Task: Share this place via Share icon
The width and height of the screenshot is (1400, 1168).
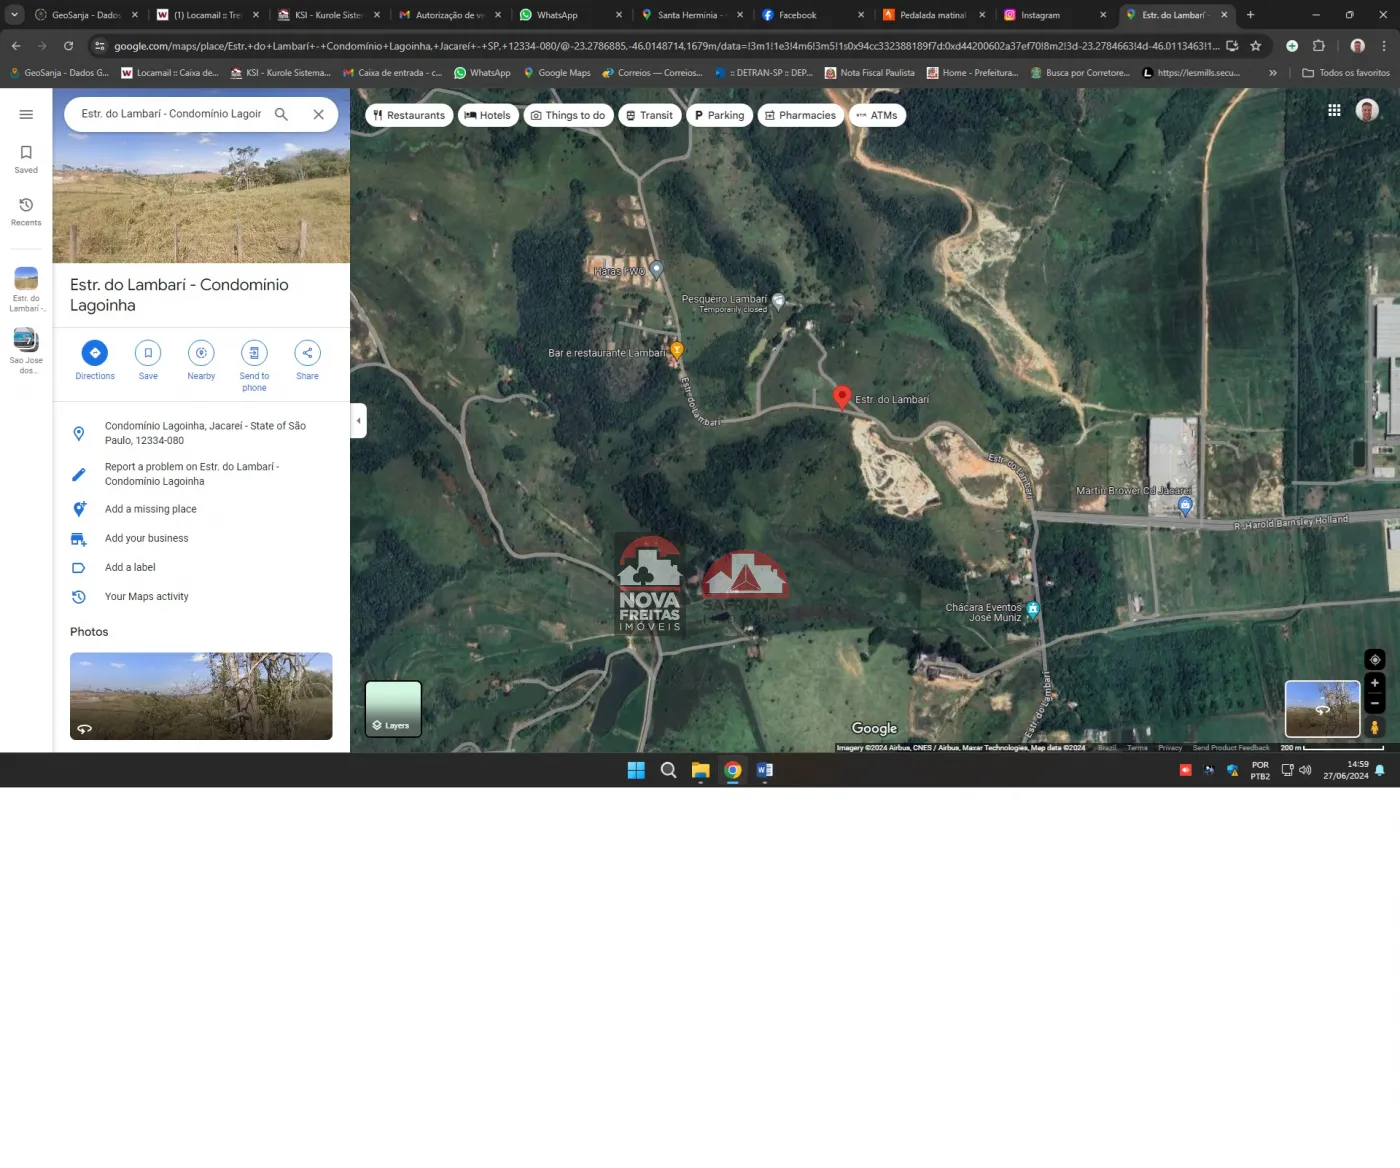Action: tap(307, 353)
